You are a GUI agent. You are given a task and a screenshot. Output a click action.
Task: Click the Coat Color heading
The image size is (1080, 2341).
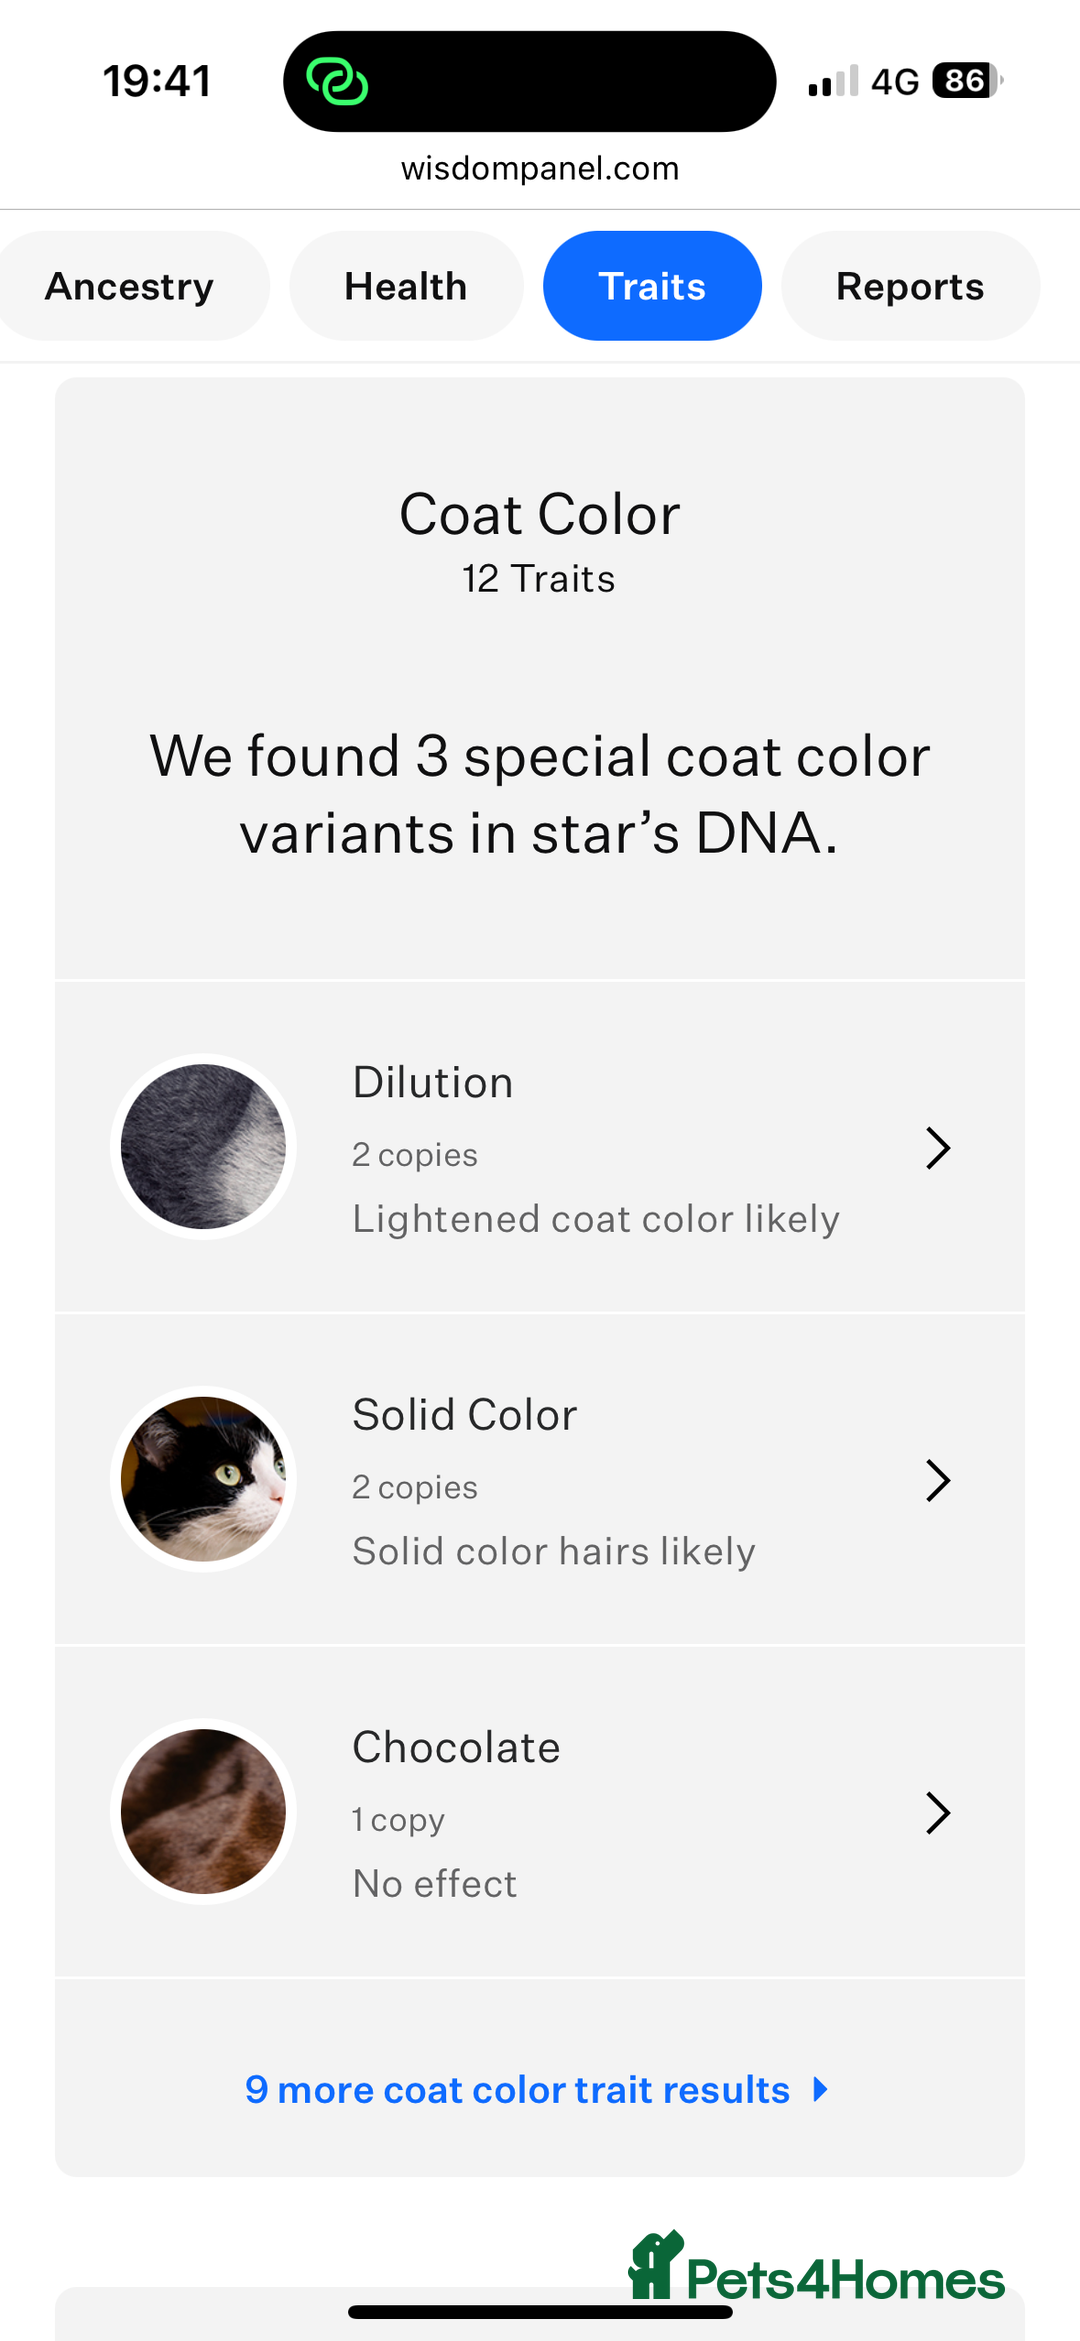tap(540, 514)
